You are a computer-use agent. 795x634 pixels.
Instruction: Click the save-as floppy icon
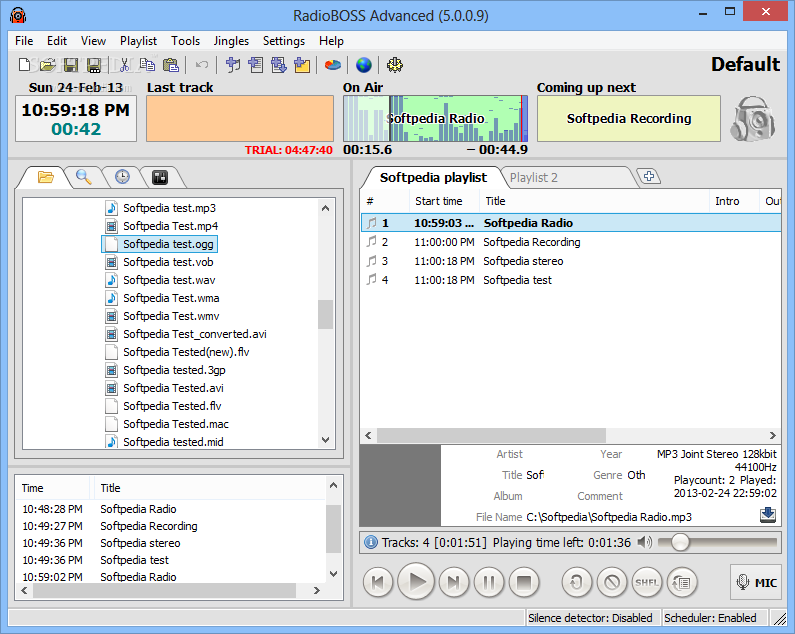coord(94,65)
